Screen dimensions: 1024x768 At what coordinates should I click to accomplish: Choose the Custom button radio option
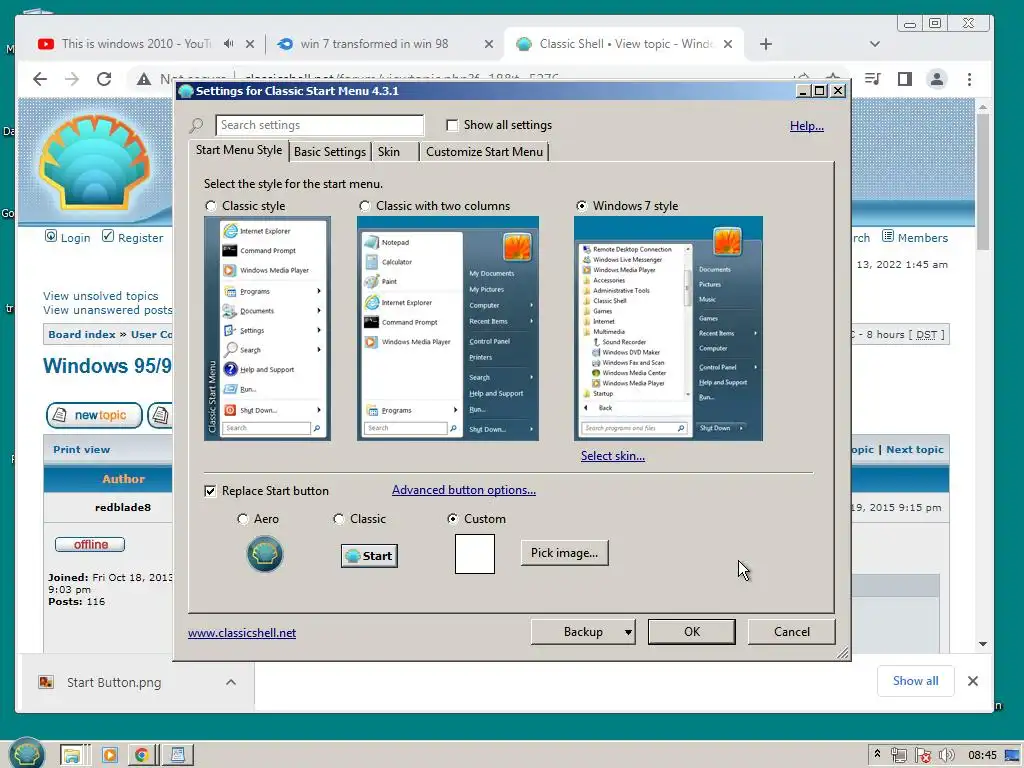[x=453, y=519]
